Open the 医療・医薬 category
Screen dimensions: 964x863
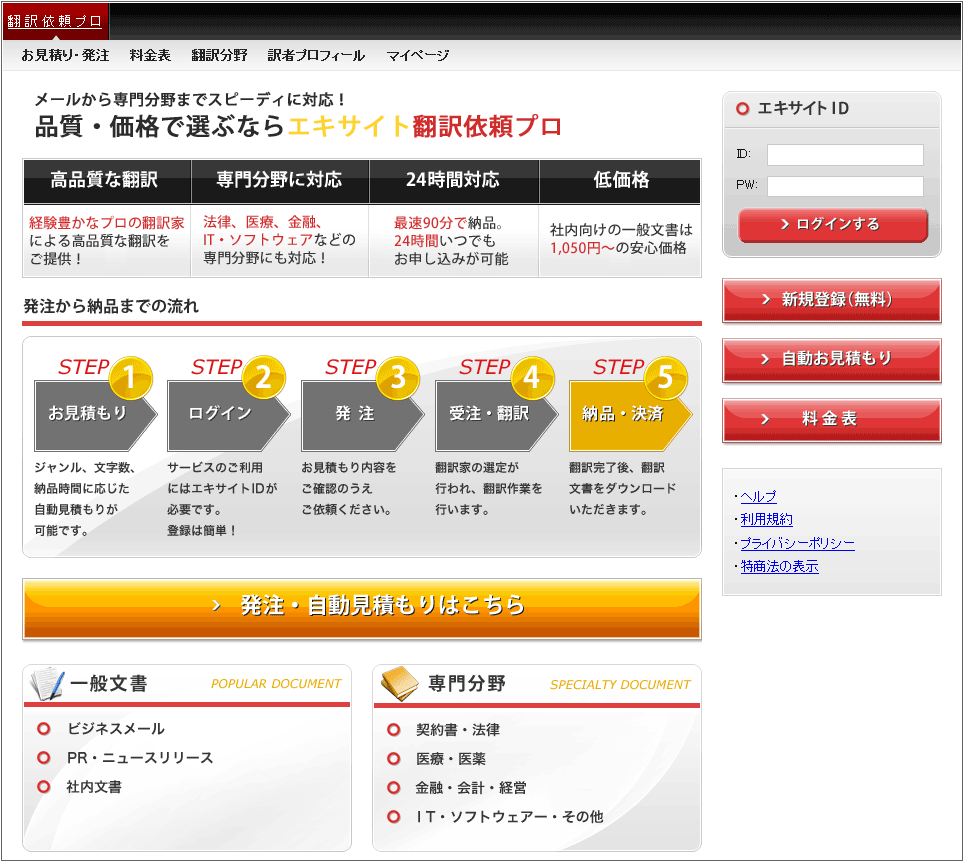(451, 759)
